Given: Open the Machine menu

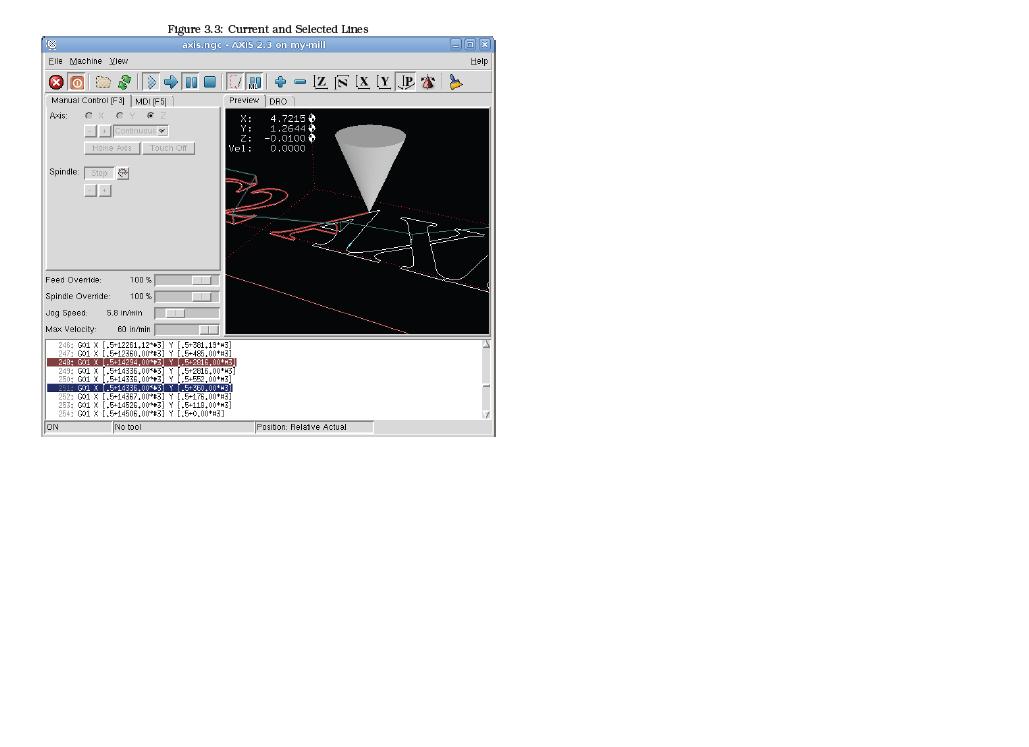Looking at the screenshot, I should coord(86,61).
